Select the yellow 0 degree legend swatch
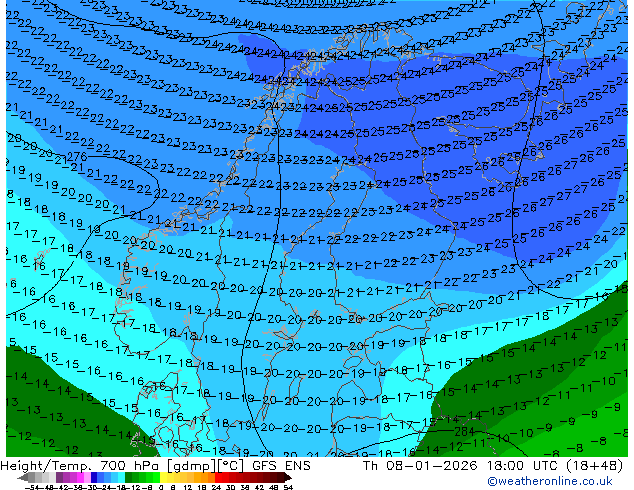Viewport: 634px width, 490px height. (x=164, y=477)
